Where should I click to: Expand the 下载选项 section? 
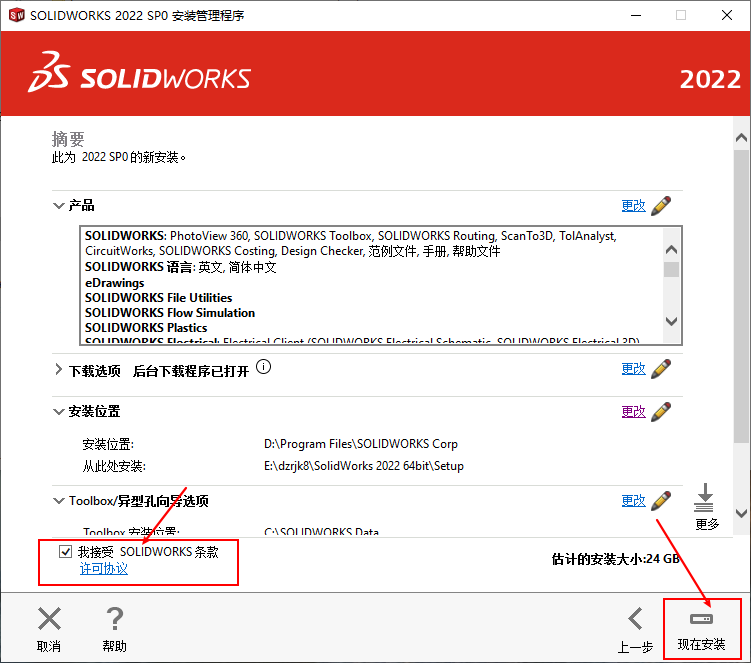click(x=58, y=369)
